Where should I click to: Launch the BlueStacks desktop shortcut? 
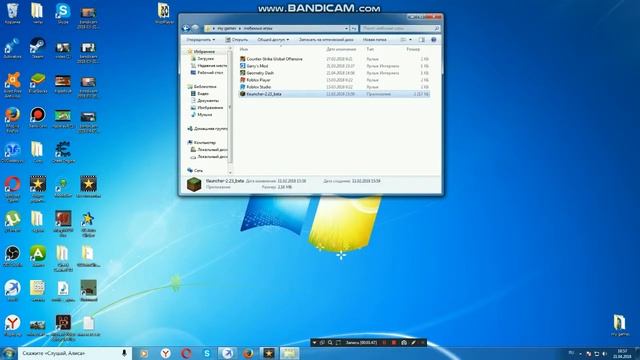pyautogui.click(x=38, y=83)
